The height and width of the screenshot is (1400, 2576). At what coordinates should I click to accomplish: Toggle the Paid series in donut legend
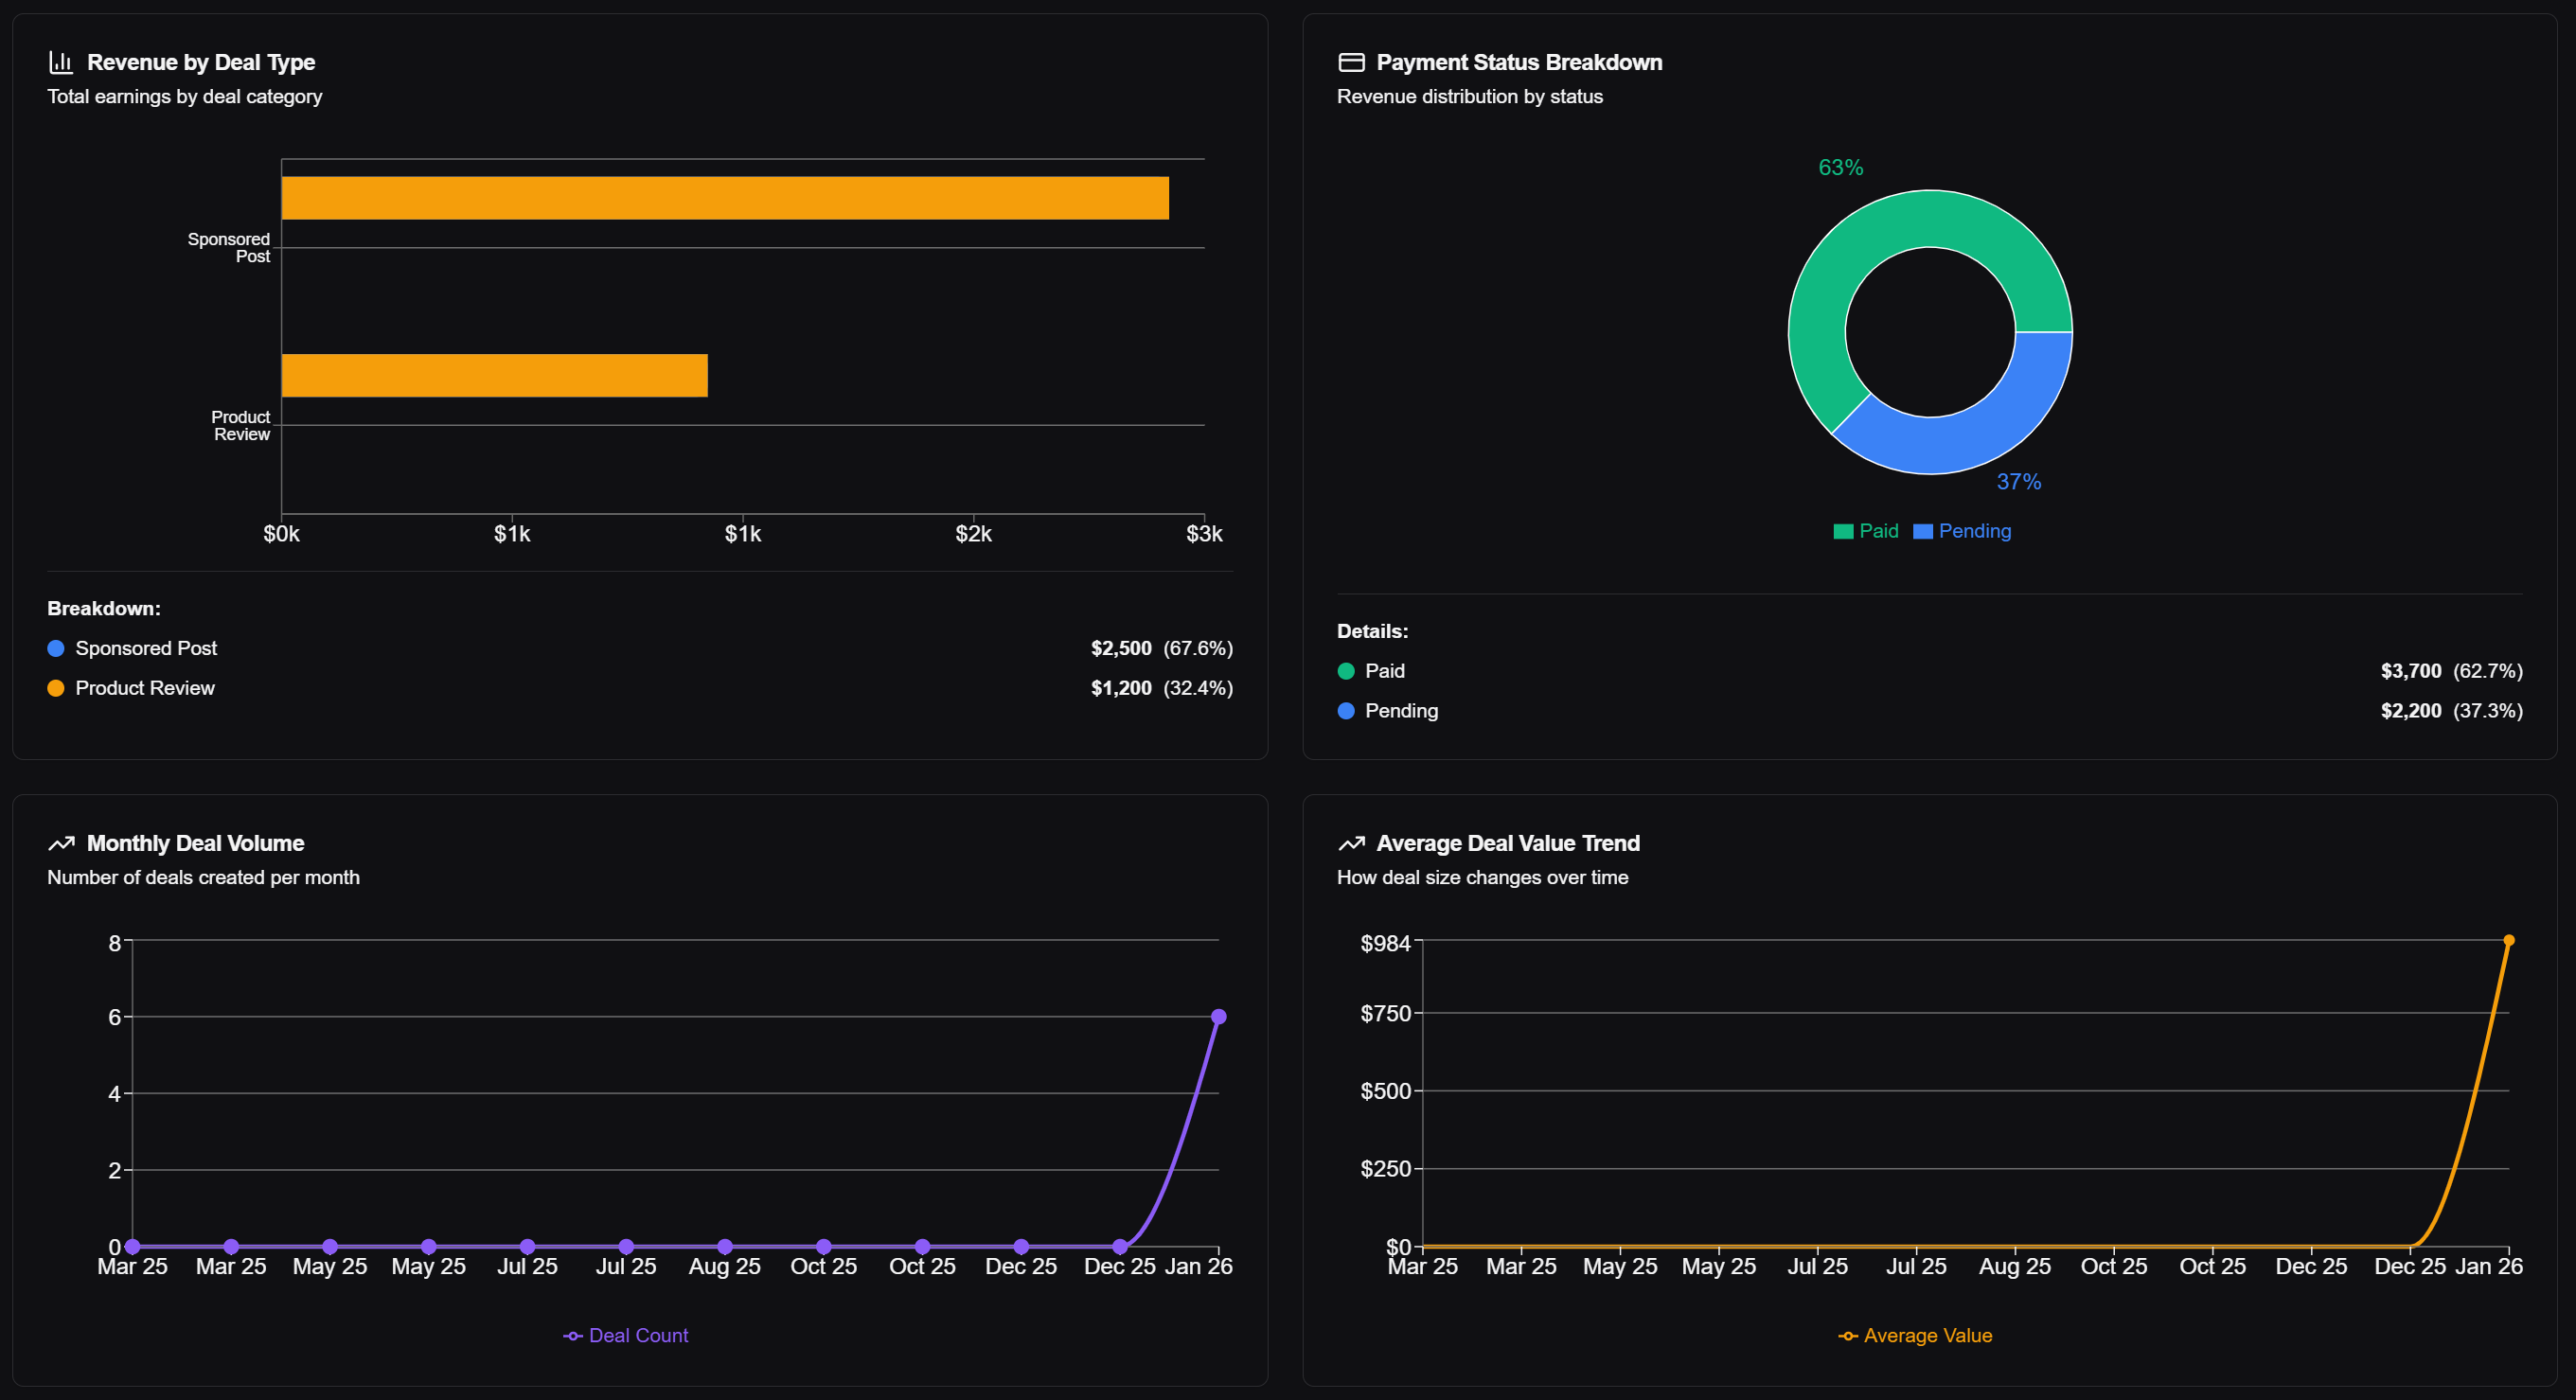pos(1878,532)
